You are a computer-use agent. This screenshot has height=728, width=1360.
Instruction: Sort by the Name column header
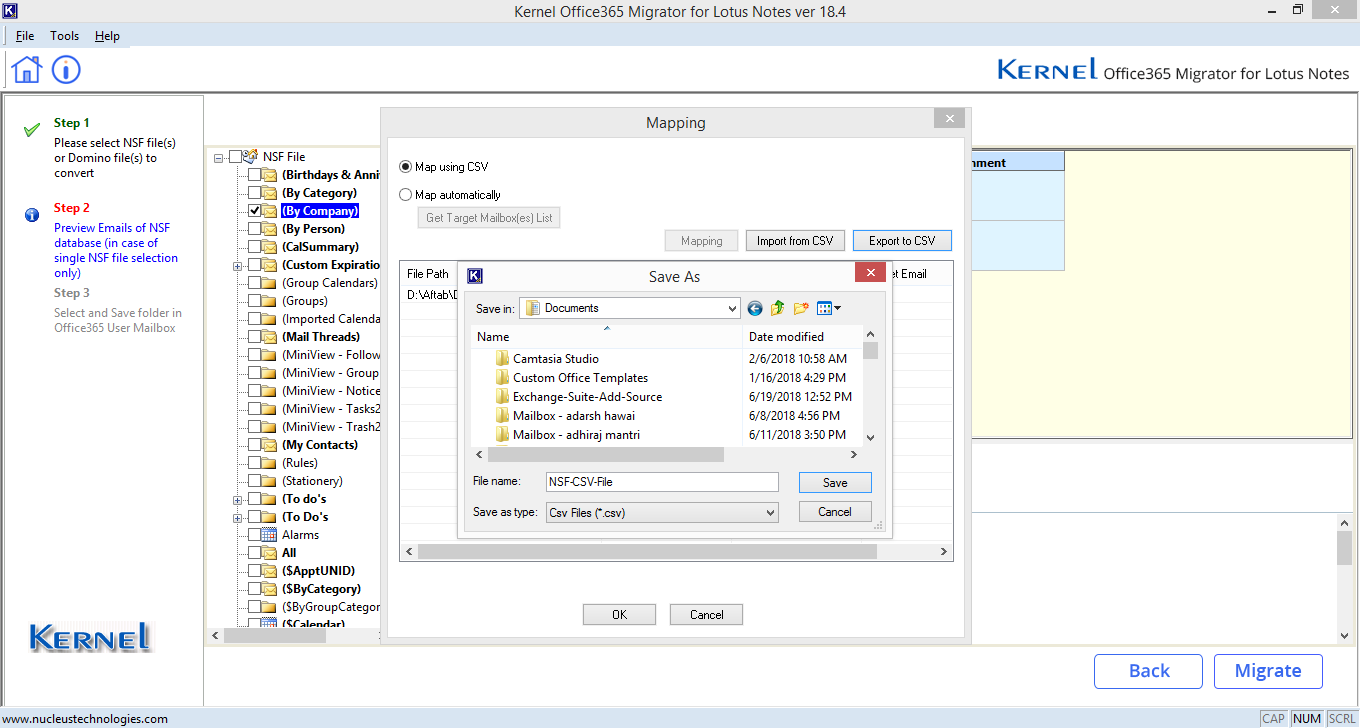click(607, 337)
